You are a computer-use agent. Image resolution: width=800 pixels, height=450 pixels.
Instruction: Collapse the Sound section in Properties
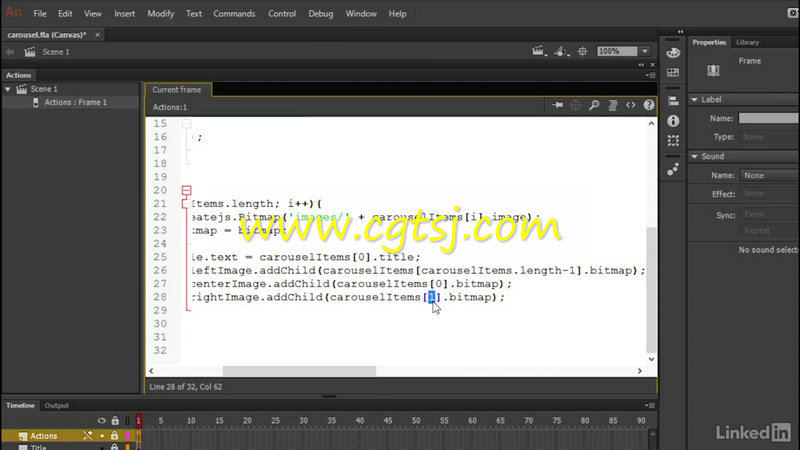coord(694,156)
